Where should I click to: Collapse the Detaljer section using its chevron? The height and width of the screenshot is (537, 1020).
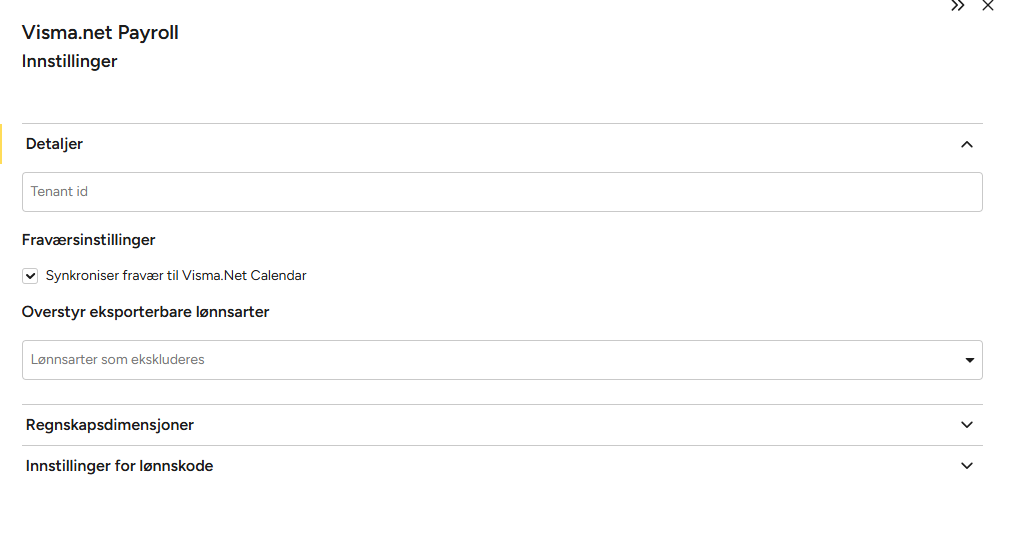967,144
